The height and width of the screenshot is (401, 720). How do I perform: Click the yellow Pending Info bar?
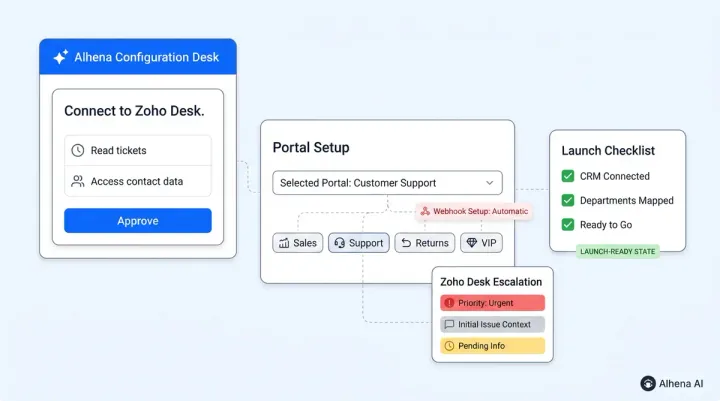tap(492, 346)
